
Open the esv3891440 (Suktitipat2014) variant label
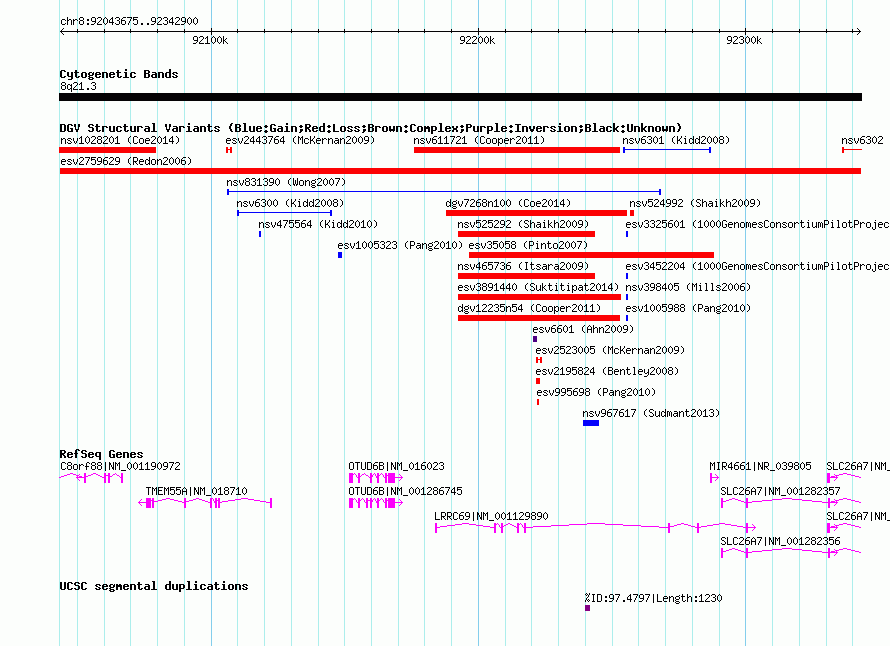pos(538,287)
